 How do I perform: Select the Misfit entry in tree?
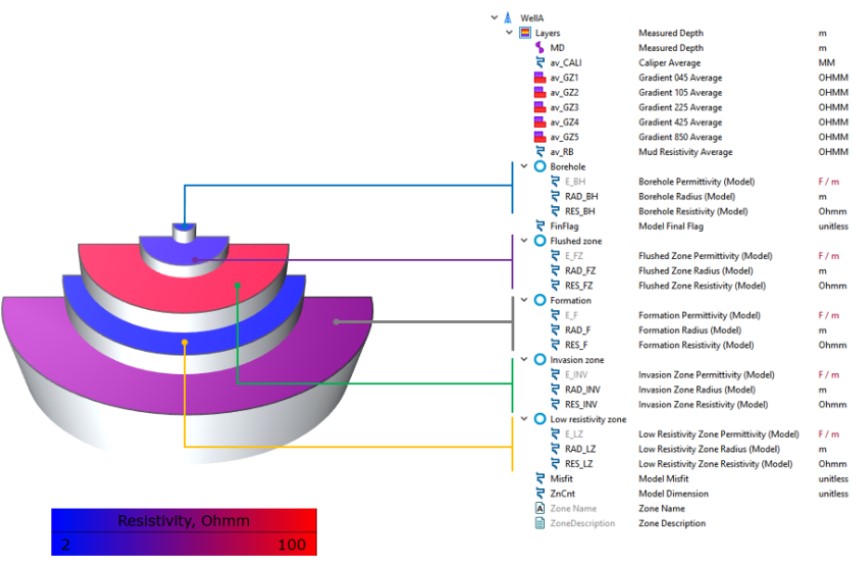562,478
